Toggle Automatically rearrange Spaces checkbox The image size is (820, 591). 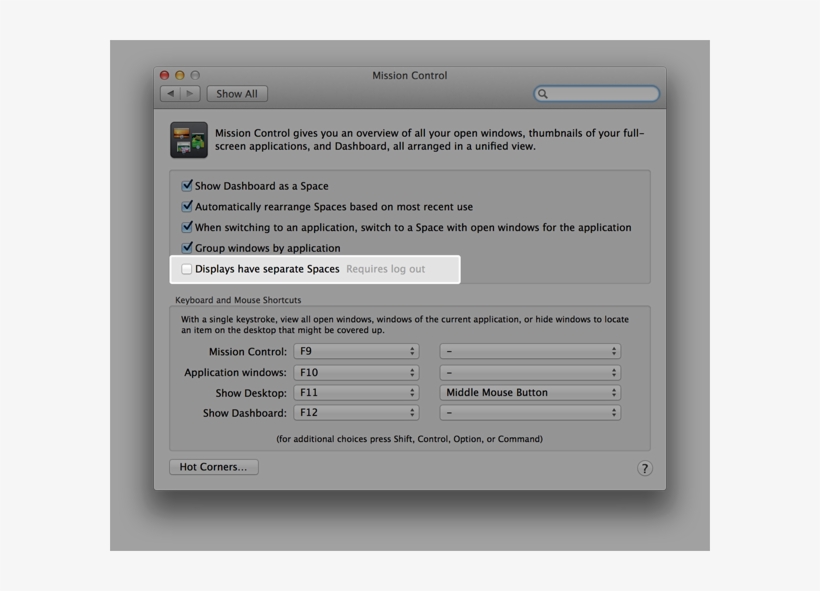pyautogui.click(x=187, y=206)
